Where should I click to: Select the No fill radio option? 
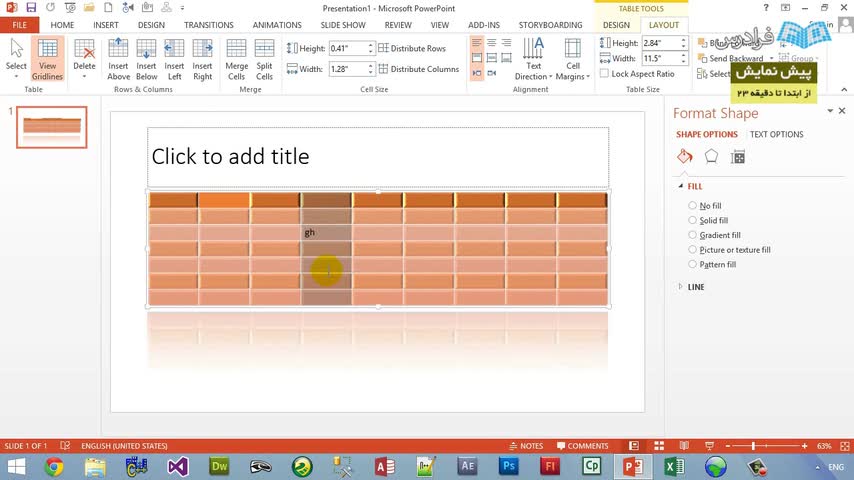click(x=692, y=205)
